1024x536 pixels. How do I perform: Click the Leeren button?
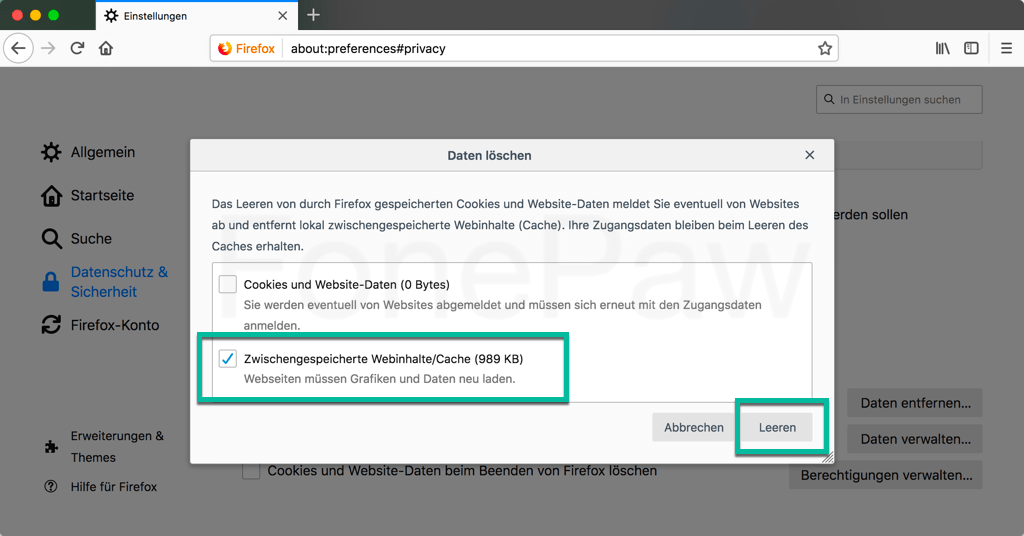(777, 427)
